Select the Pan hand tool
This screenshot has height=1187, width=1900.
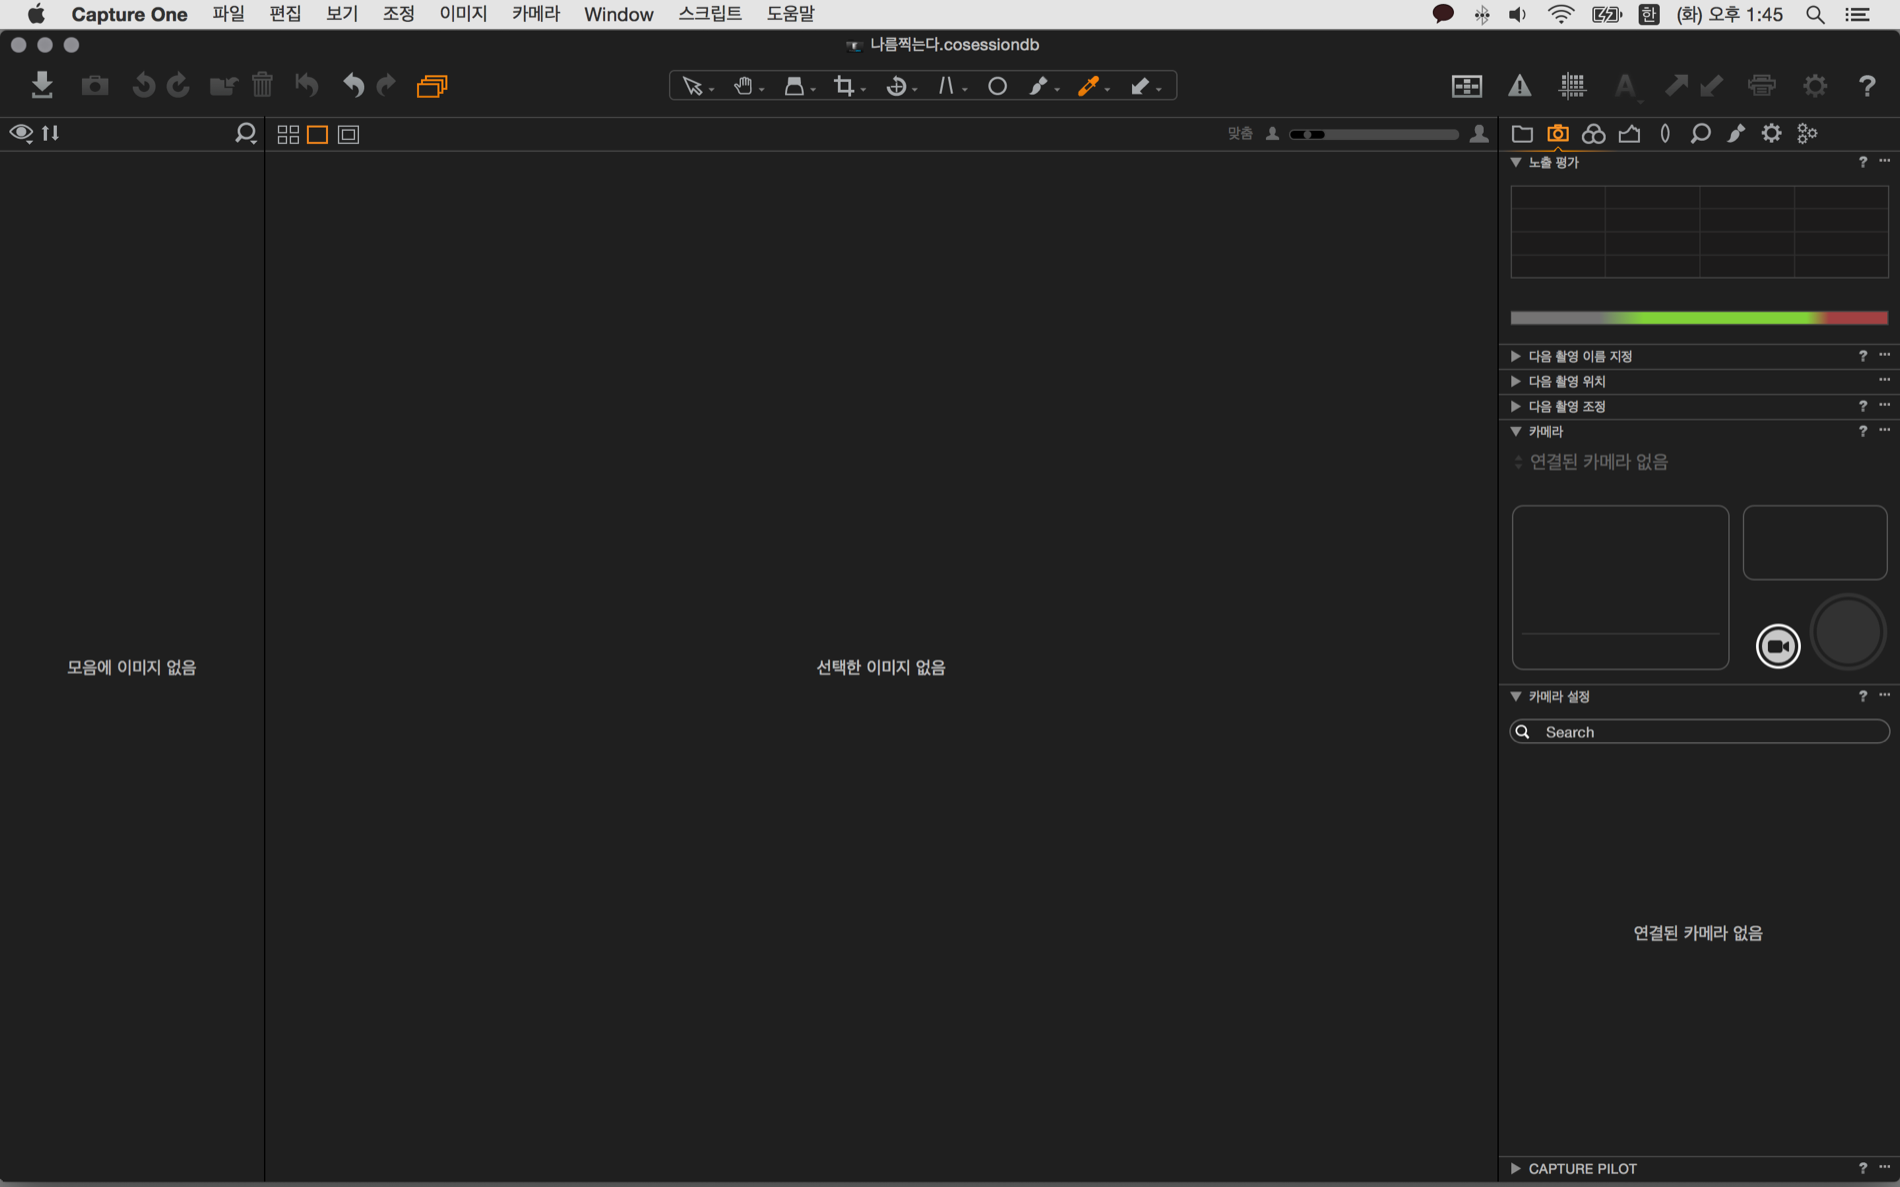pos(742,86)
